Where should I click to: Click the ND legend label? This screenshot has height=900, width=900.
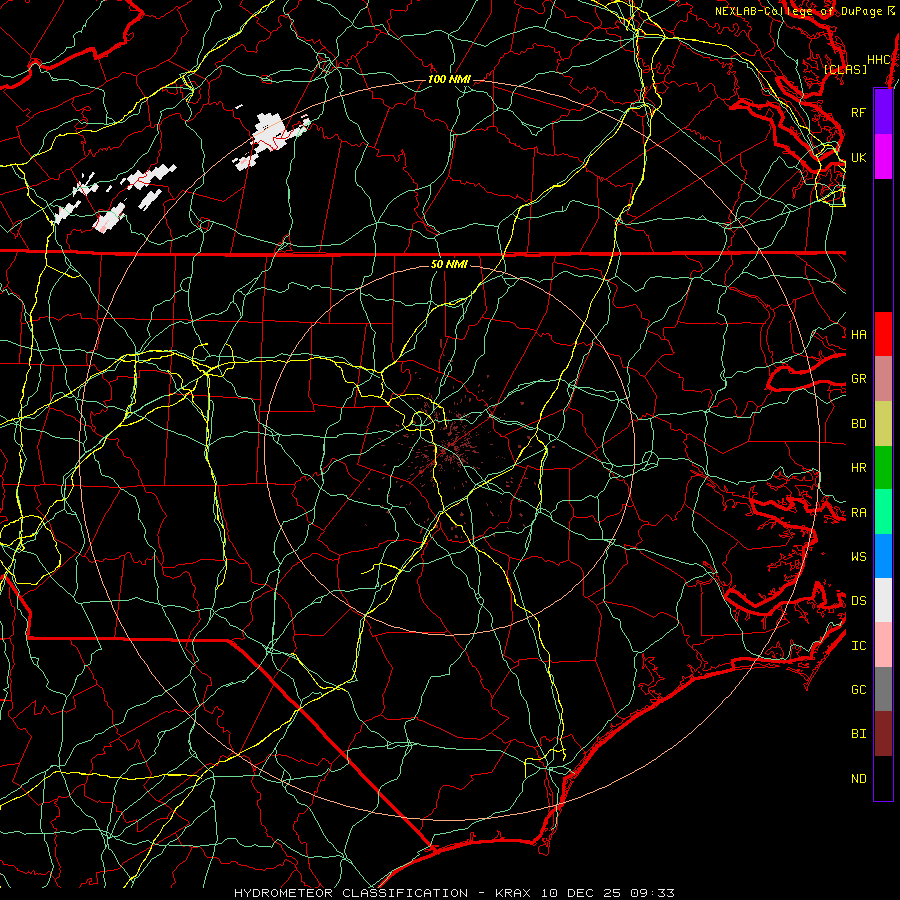[x=859, y=779]
